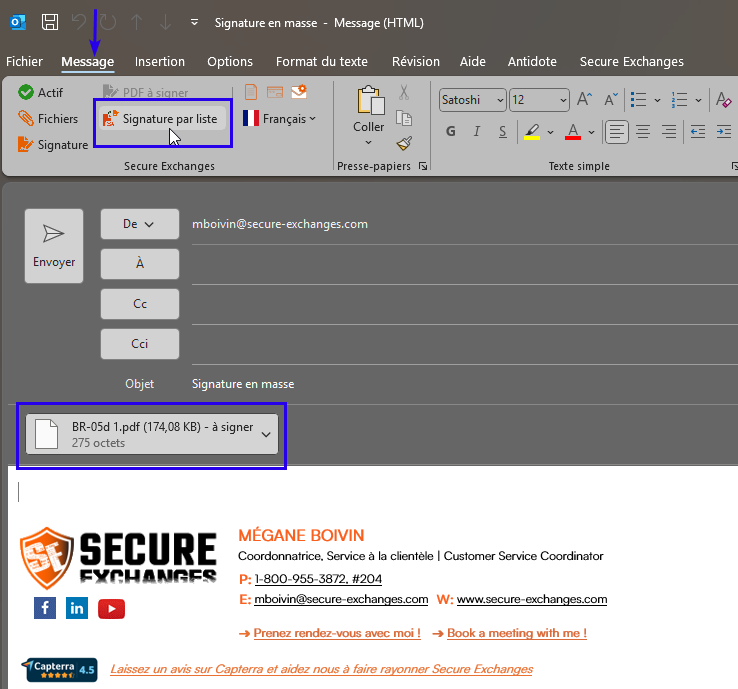Open the Fichier tab
Image resolution: width=738 pixels, height=689 pixels.
pos(24,62)
